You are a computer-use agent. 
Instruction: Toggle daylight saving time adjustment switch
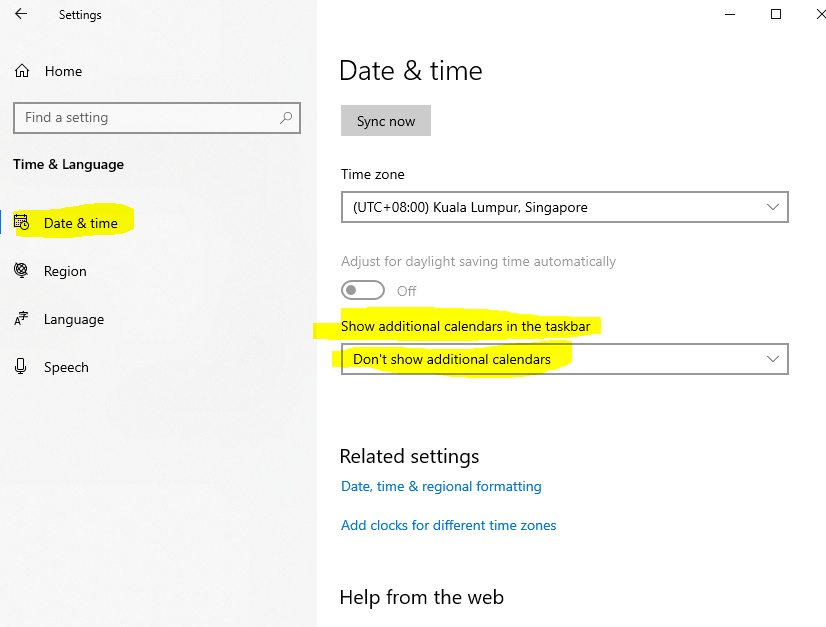pos(363,291)
